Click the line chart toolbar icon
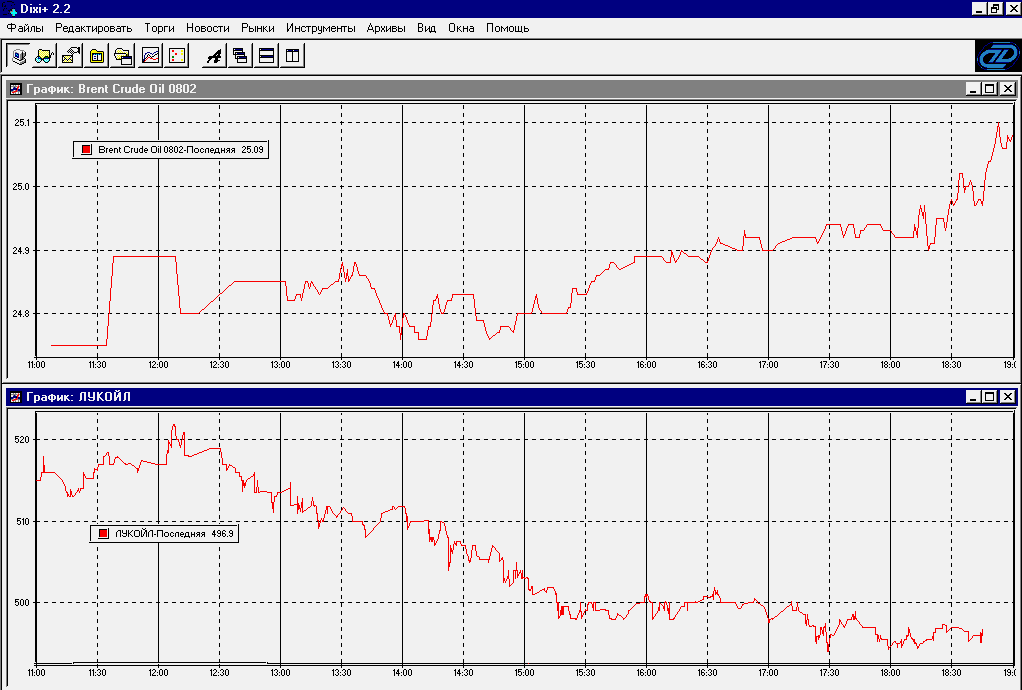This screenshot has height=690, width=1022. [x=150, y=56]
